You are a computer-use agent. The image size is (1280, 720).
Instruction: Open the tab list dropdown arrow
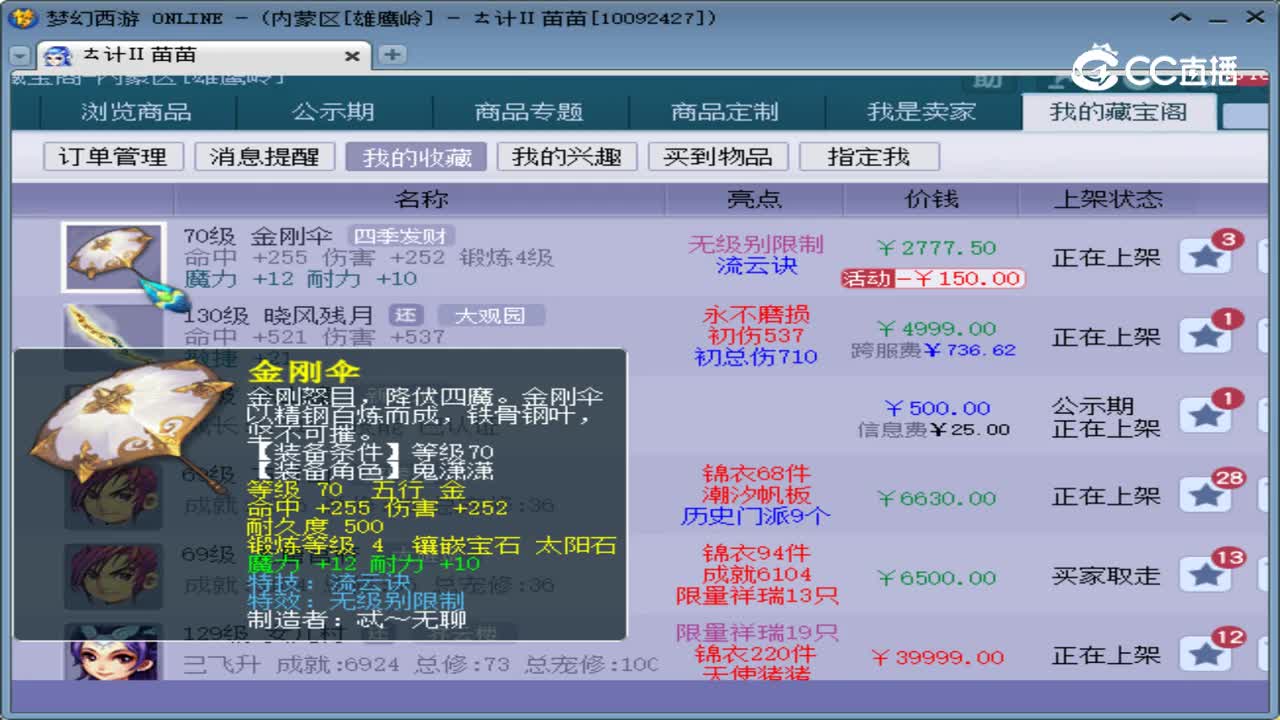point(20,56)
